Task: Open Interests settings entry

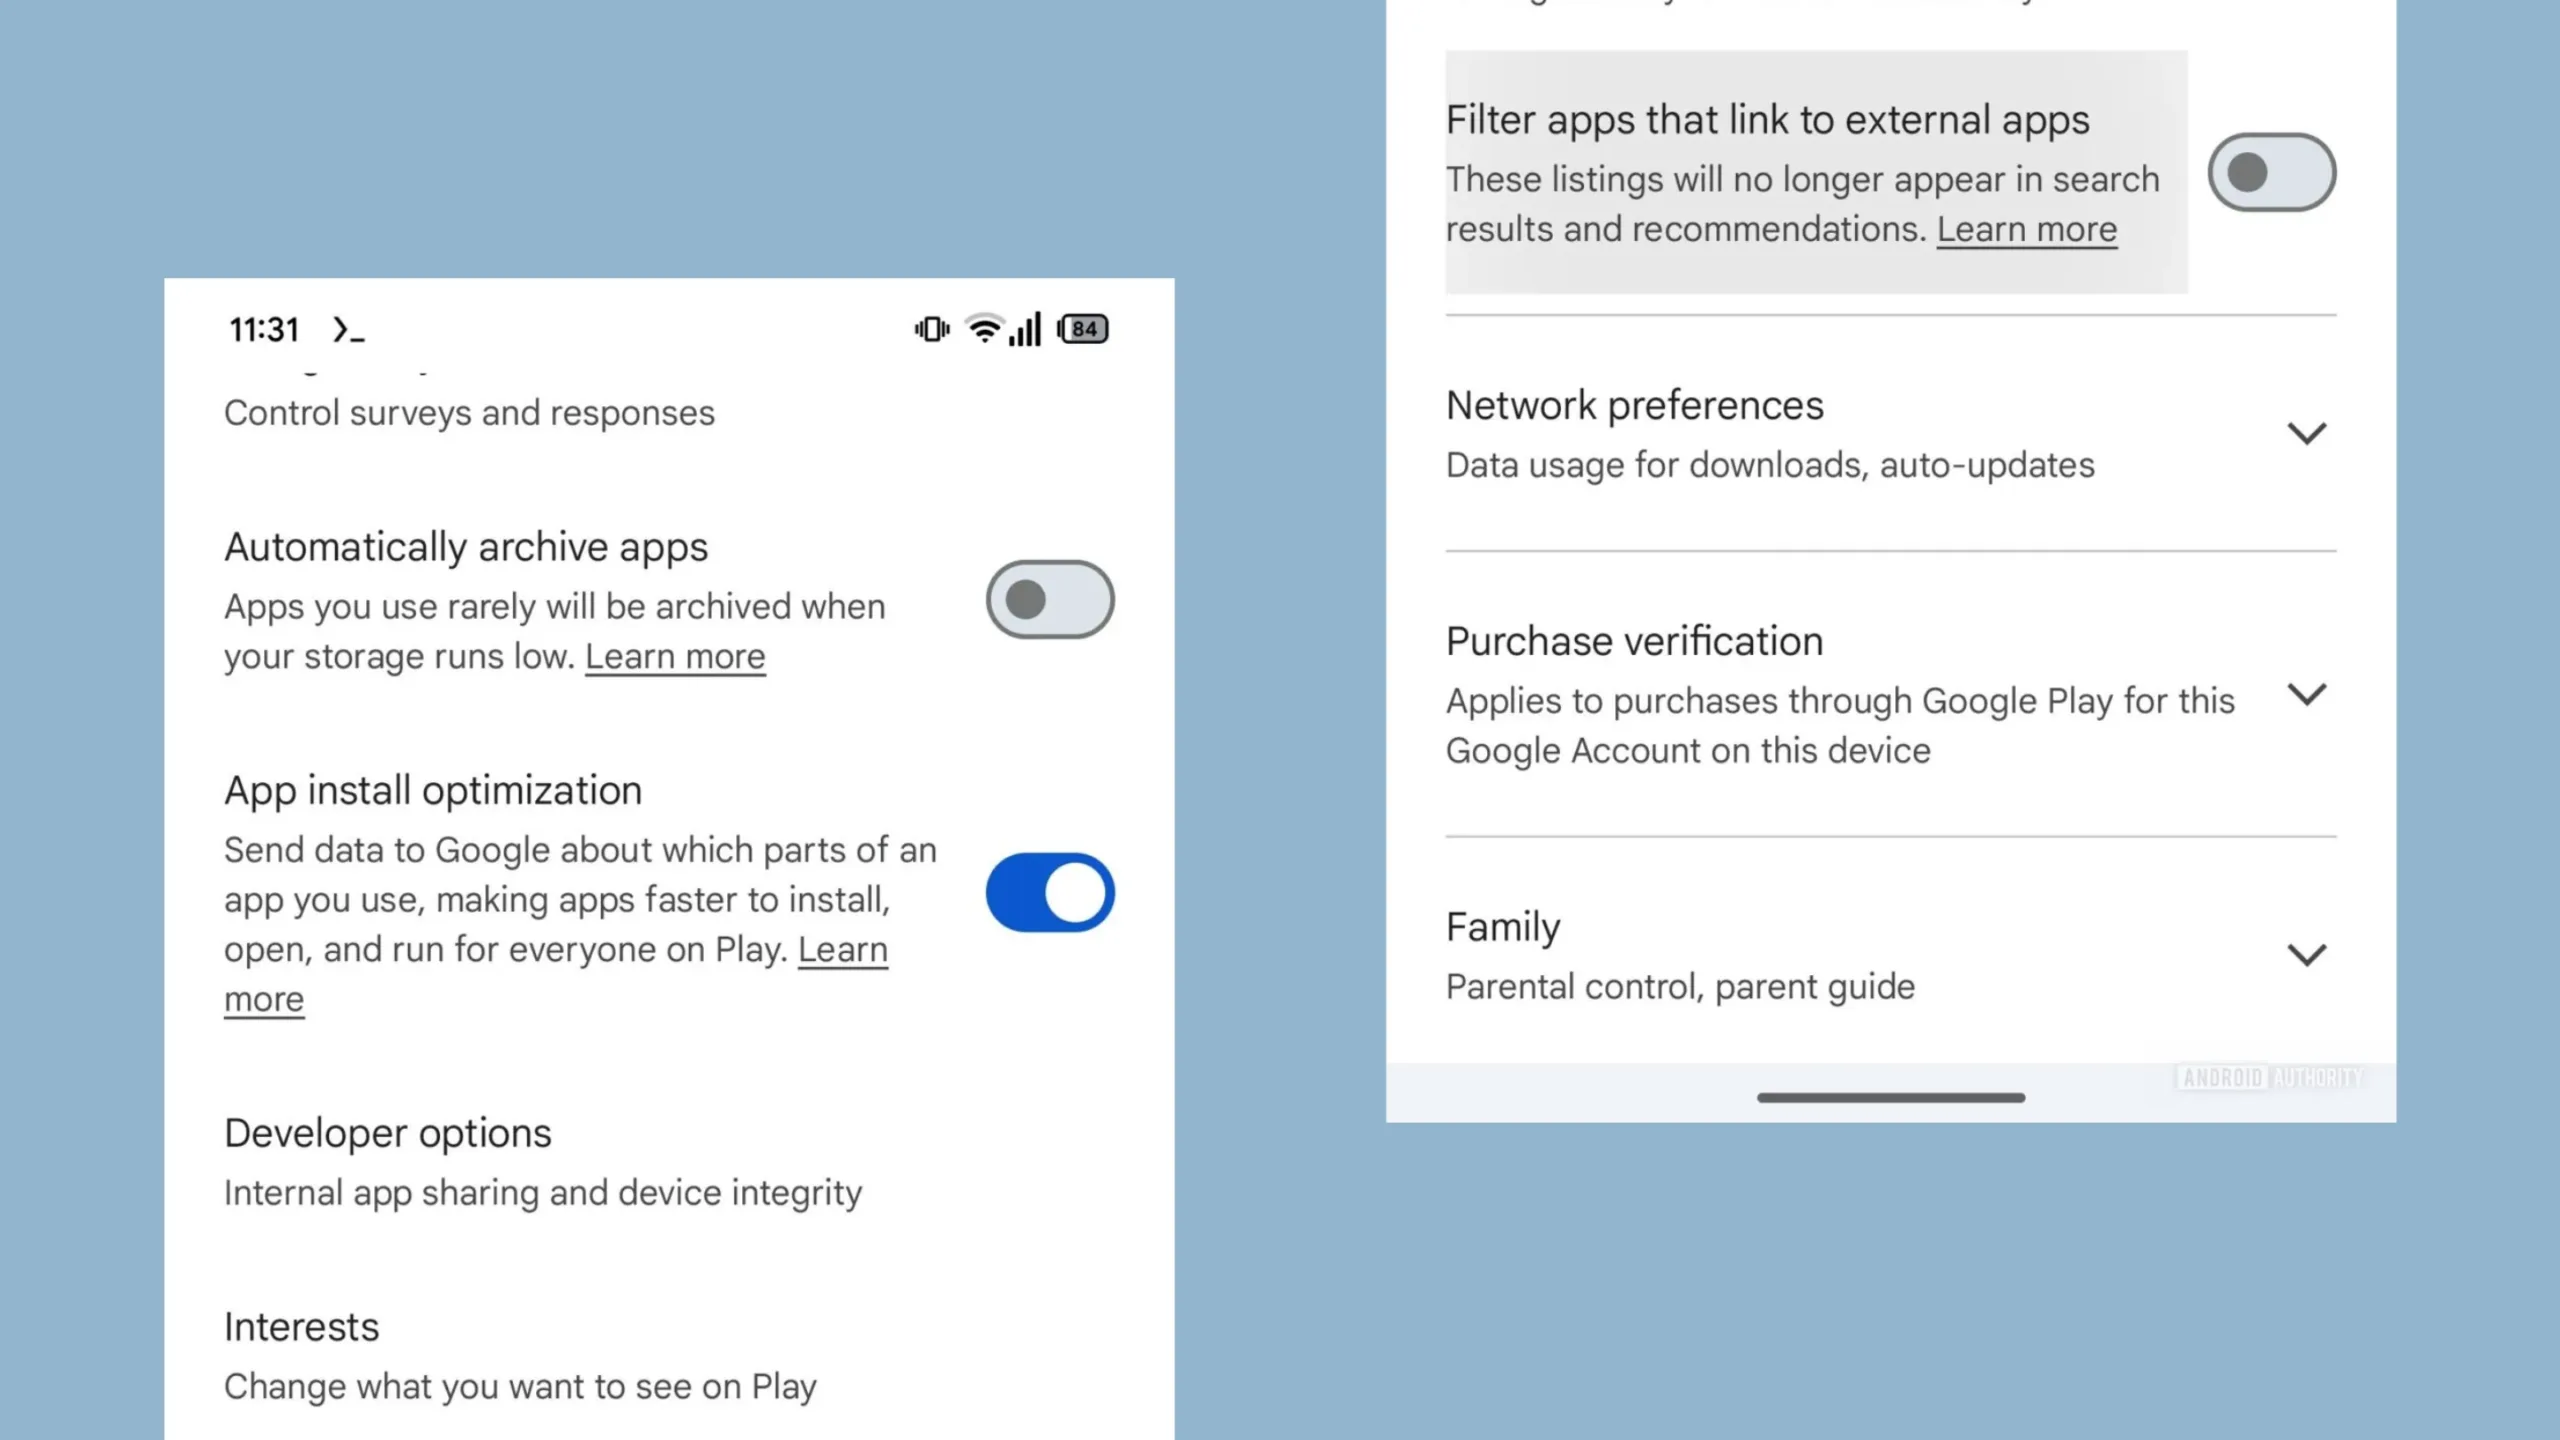Action: 669,1356
